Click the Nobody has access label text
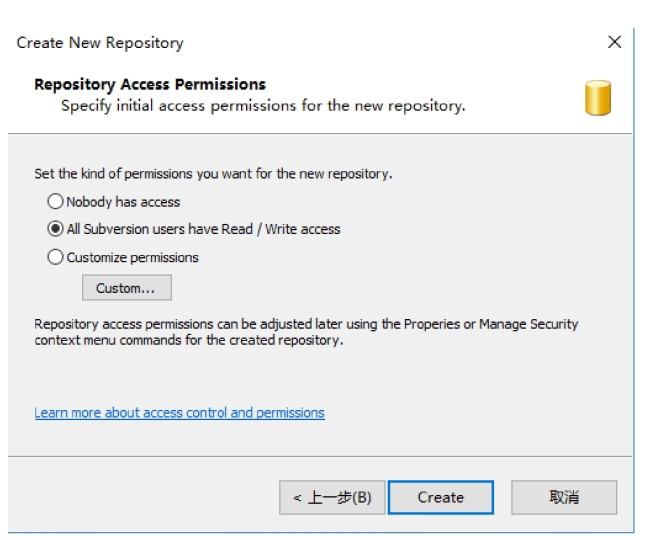The width and height of the screenshot is (648, 540). pyautogui.click(x=123, y=202)
